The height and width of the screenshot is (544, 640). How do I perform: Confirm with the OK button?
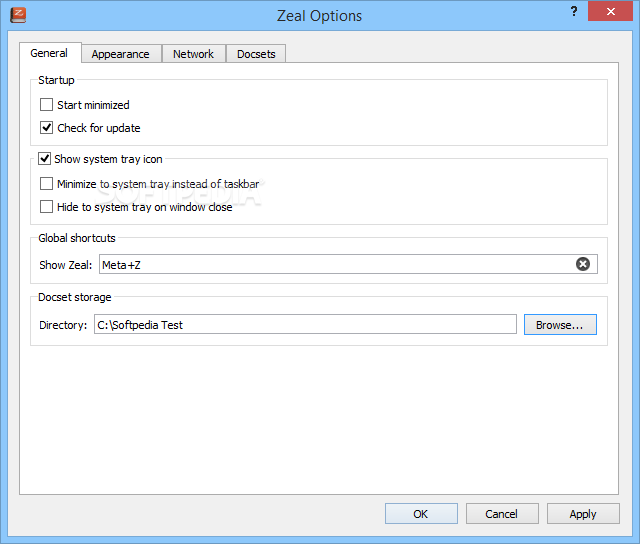point(421,514)
